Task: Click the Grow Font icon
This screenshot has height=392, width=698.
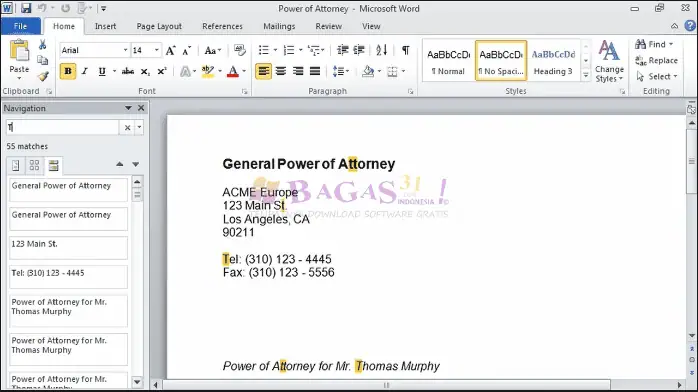Action: (x=170, y=50)
